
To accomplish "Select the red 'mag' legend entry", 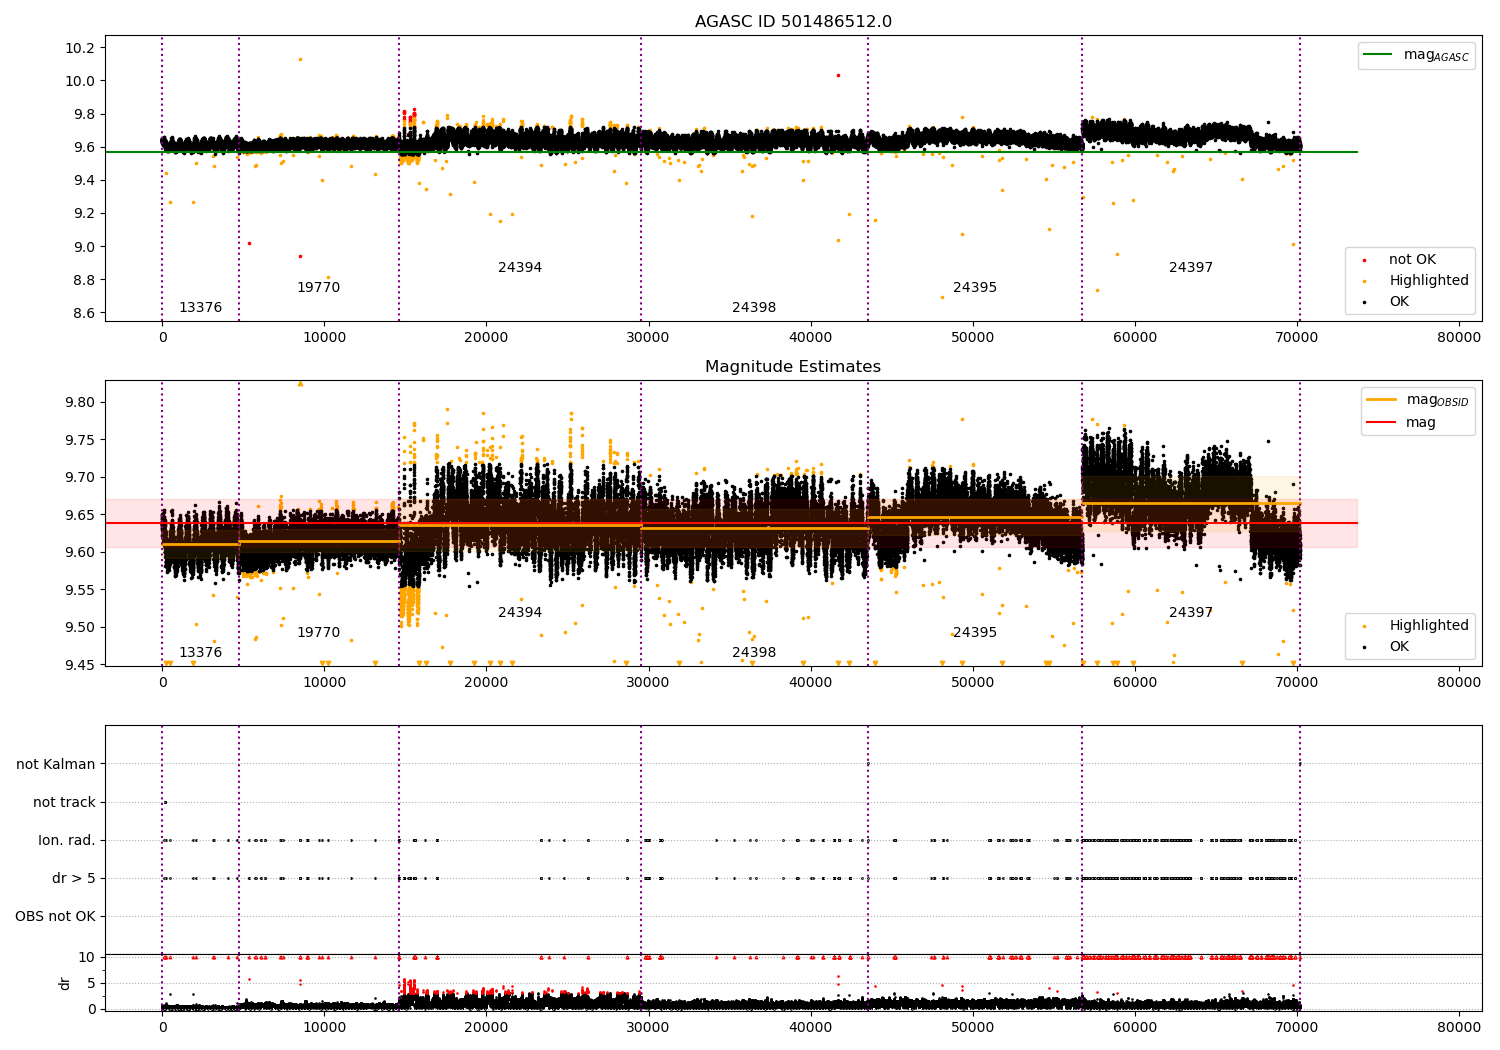I will coord(1402,422).
